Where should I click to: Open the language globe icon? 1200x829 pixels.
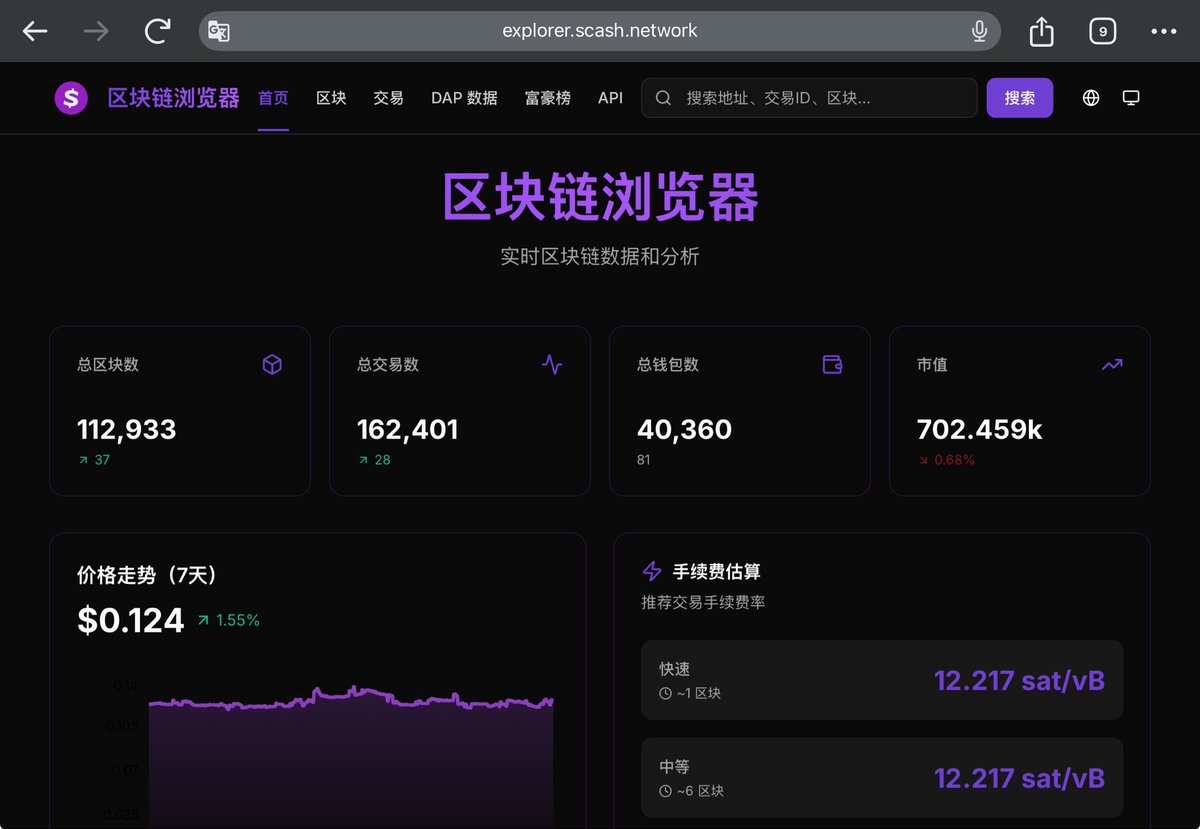[1091, 98]
